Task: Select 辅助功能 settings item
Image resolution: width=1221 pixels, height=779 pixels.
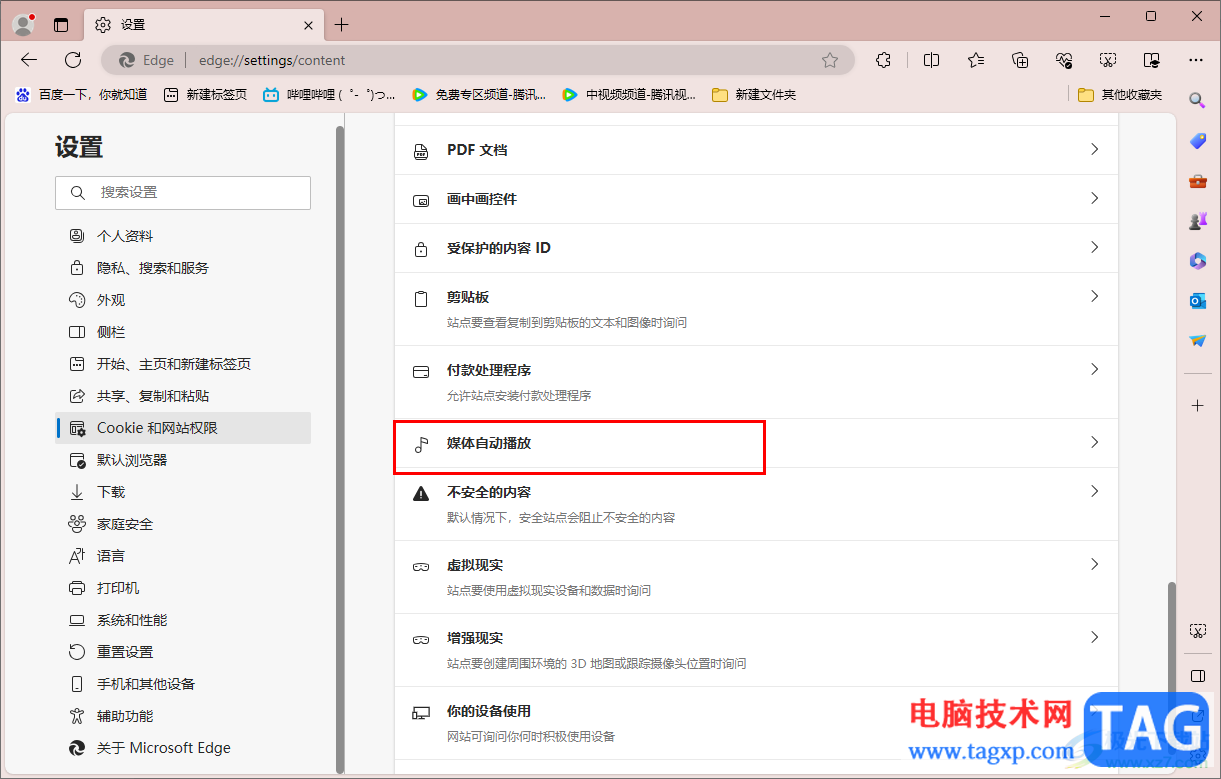Action: (183, 716)
